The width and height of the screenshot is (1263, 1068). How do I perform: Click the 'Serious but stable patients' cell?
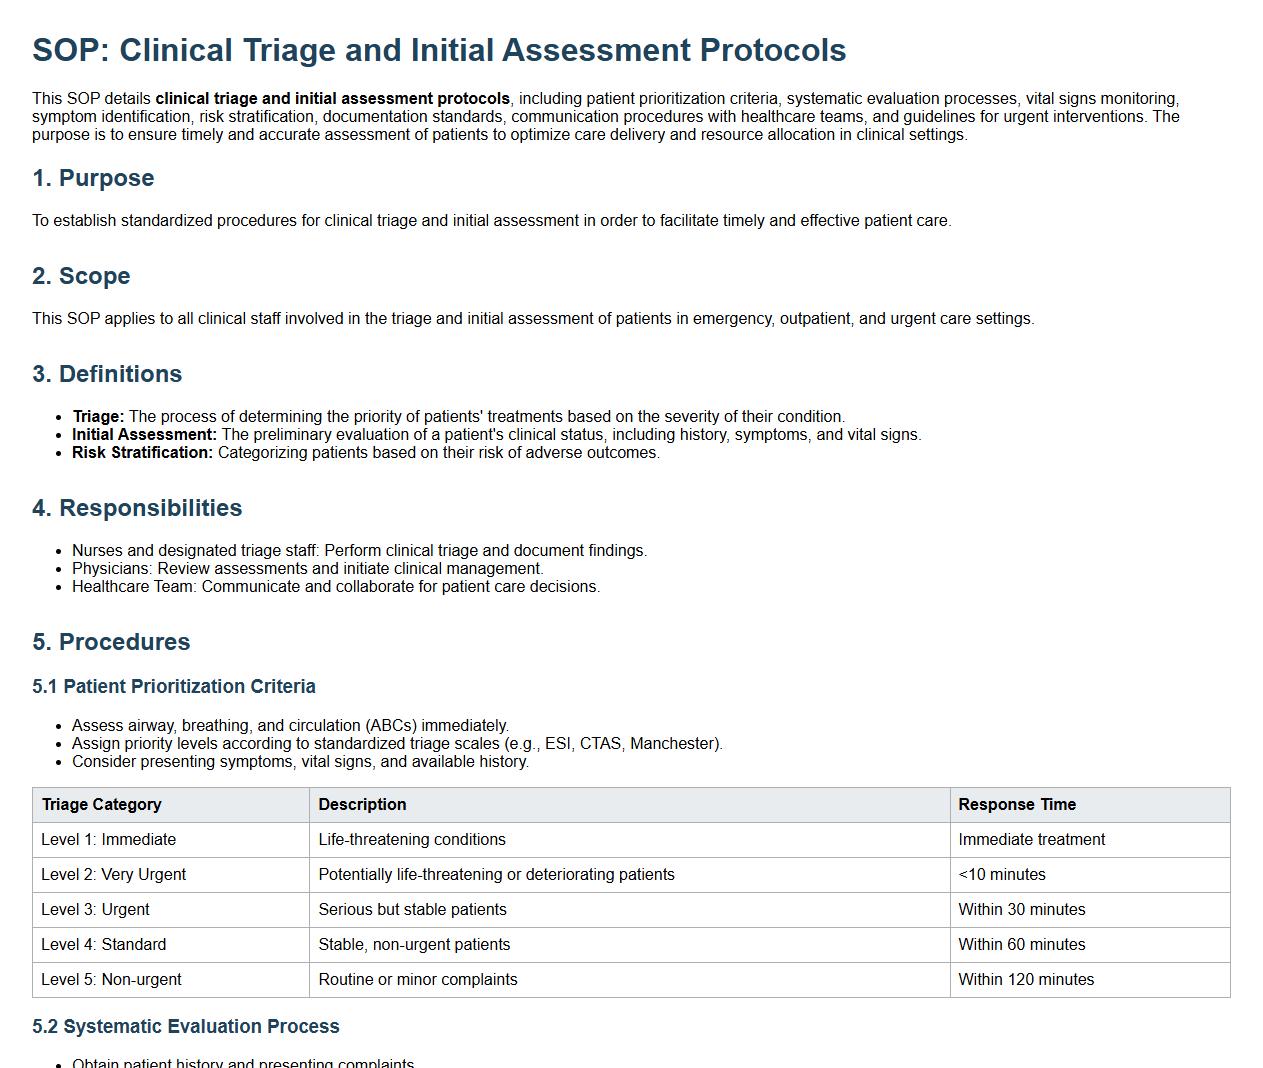point(412,909)
